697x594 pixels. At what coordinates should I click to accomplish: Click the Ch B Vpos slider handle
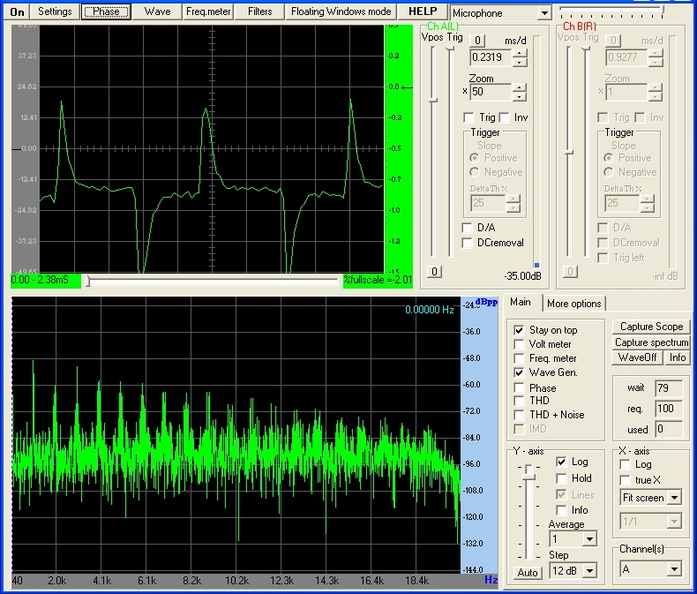[x=569, y=153]
